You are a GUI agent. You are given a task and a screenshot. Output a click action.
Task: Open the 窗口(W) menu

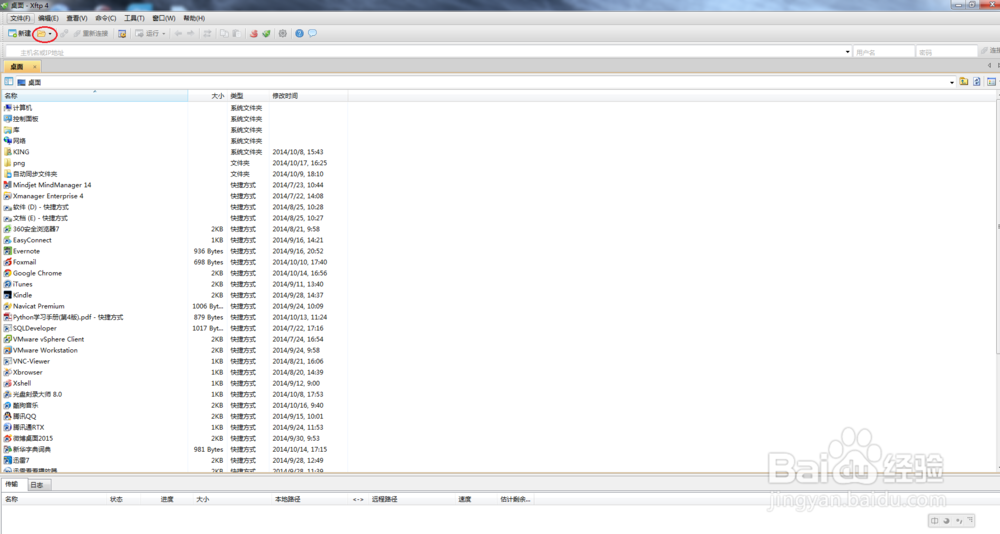point(163,18)
